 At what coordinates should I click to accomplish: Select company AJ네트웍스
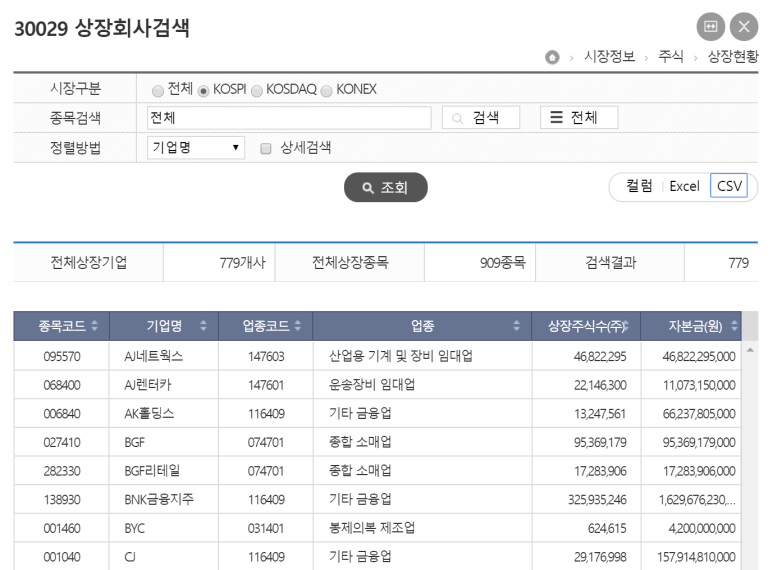[x=153, y=356]
